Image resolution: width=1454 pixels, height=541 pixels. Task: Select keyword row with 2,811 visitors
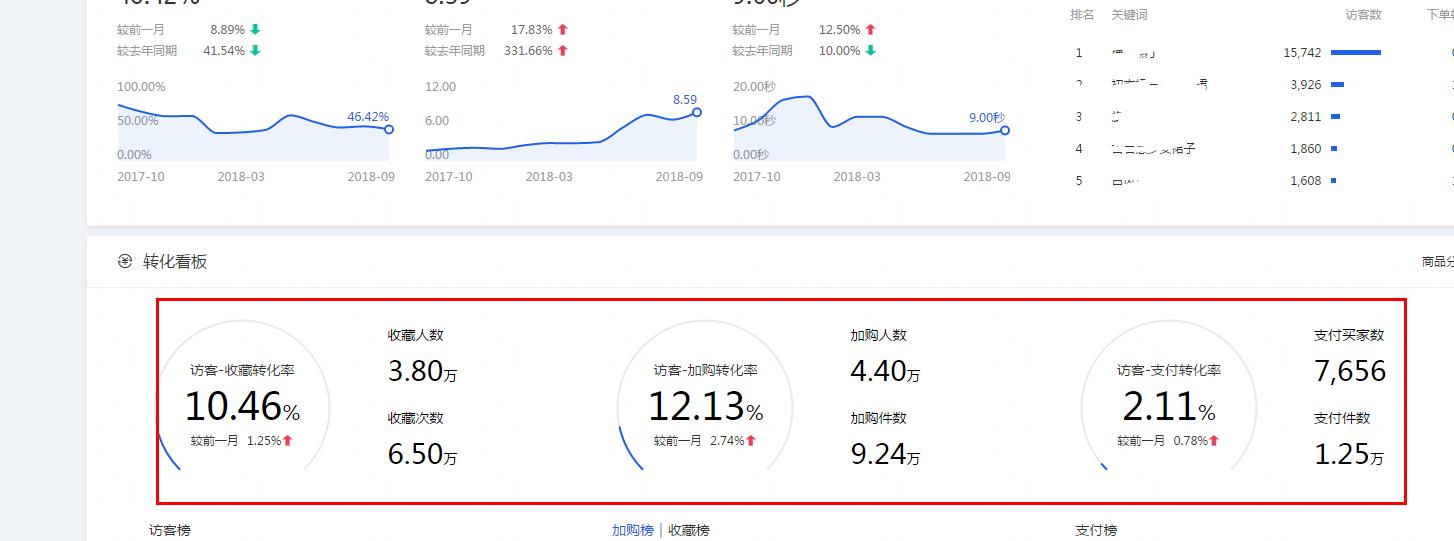pyautogui.click(x=1262, y=116)
